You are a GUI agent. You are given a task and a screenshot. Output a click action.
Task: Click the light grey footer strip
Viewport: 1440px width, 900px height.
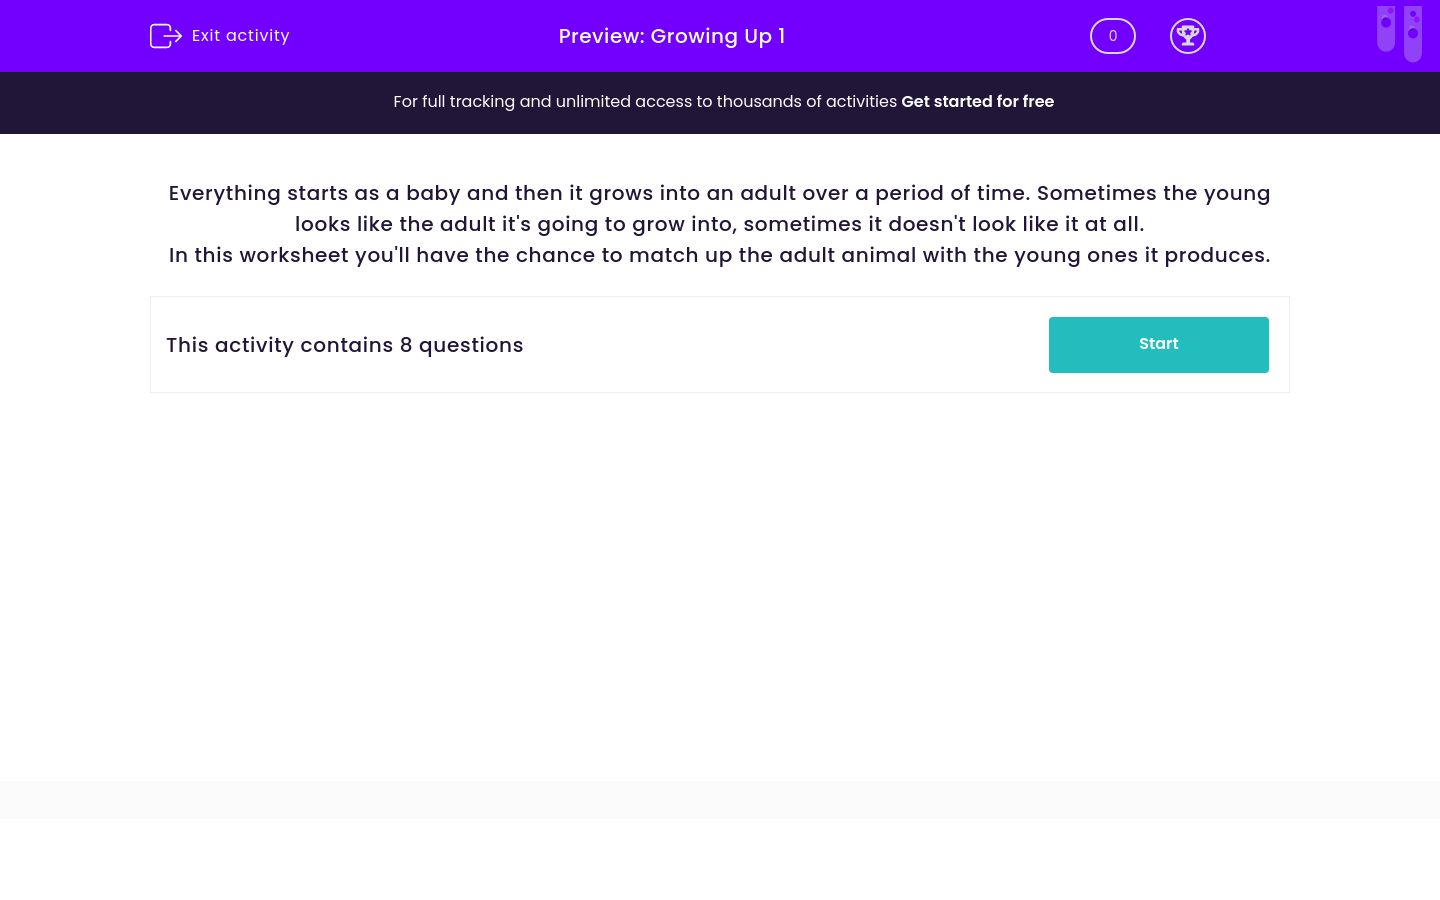click(x=720, y=799)
